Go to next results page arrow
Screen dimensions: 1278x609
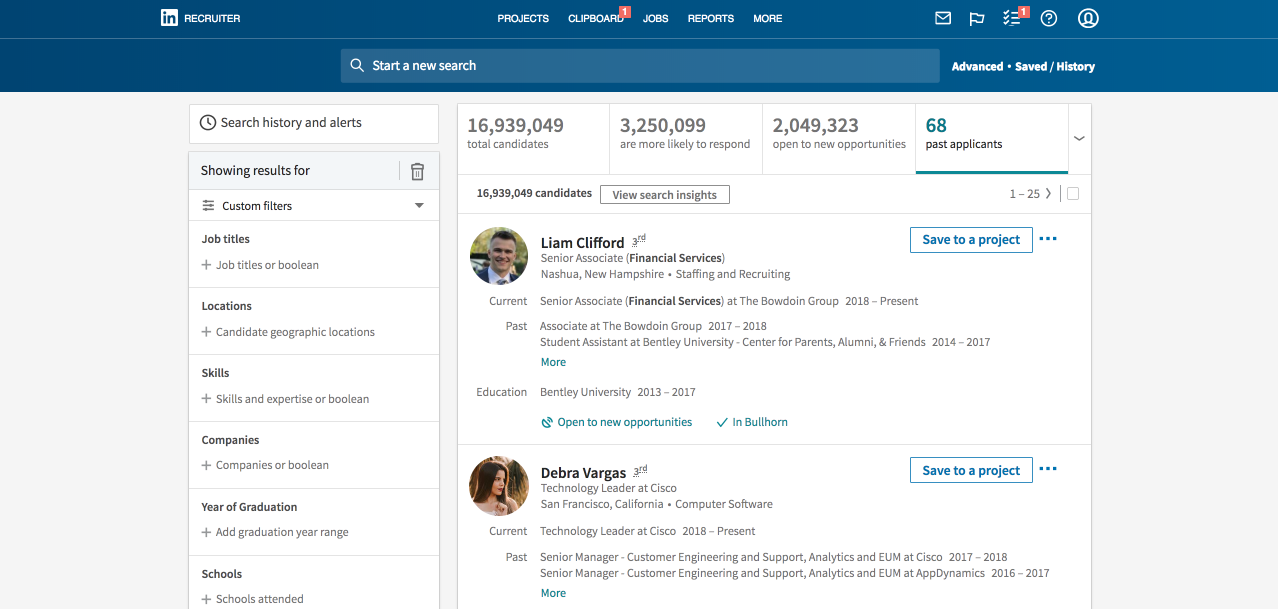[1048, 194]
